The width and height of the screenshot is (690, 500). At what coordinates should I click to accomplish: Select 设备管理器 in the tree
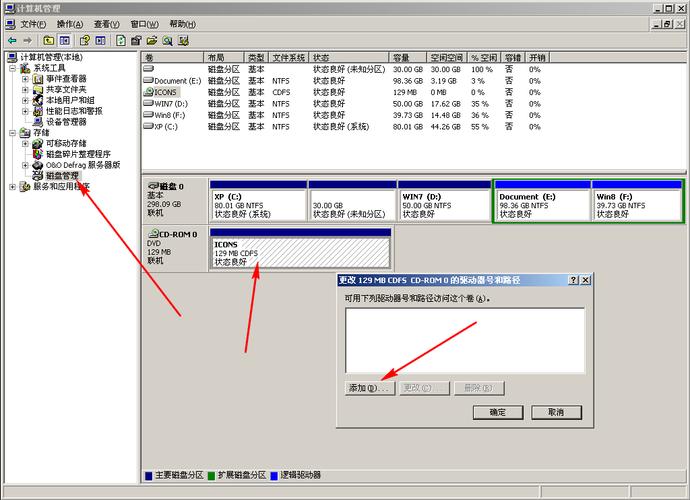tap(66, 122)
